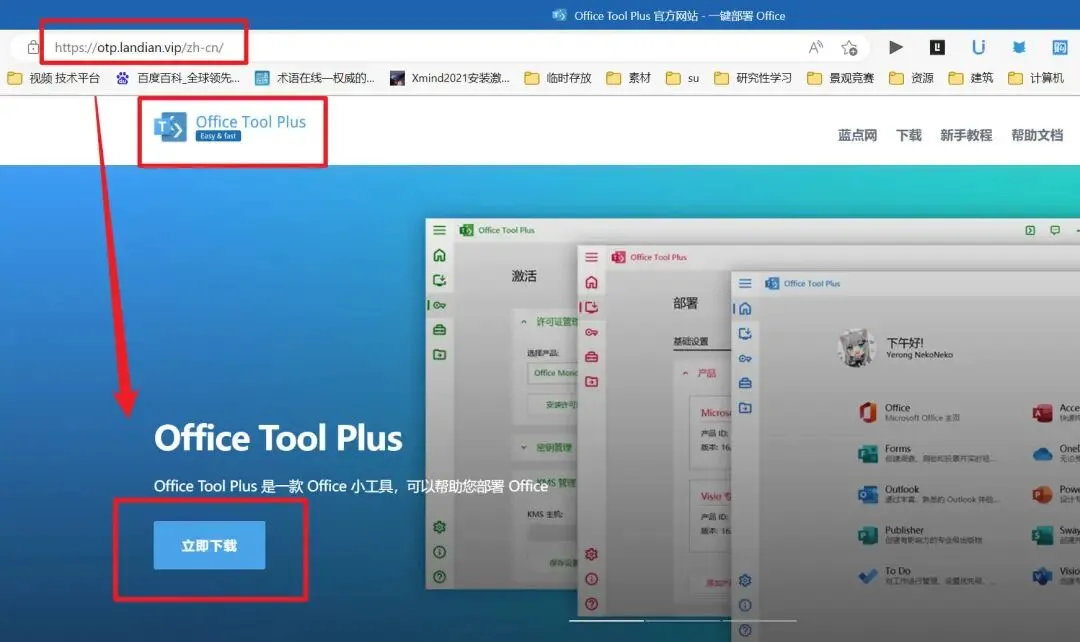Open the Outlook app tile
This screenshot has width=1080, height=642.
(928, 494)
